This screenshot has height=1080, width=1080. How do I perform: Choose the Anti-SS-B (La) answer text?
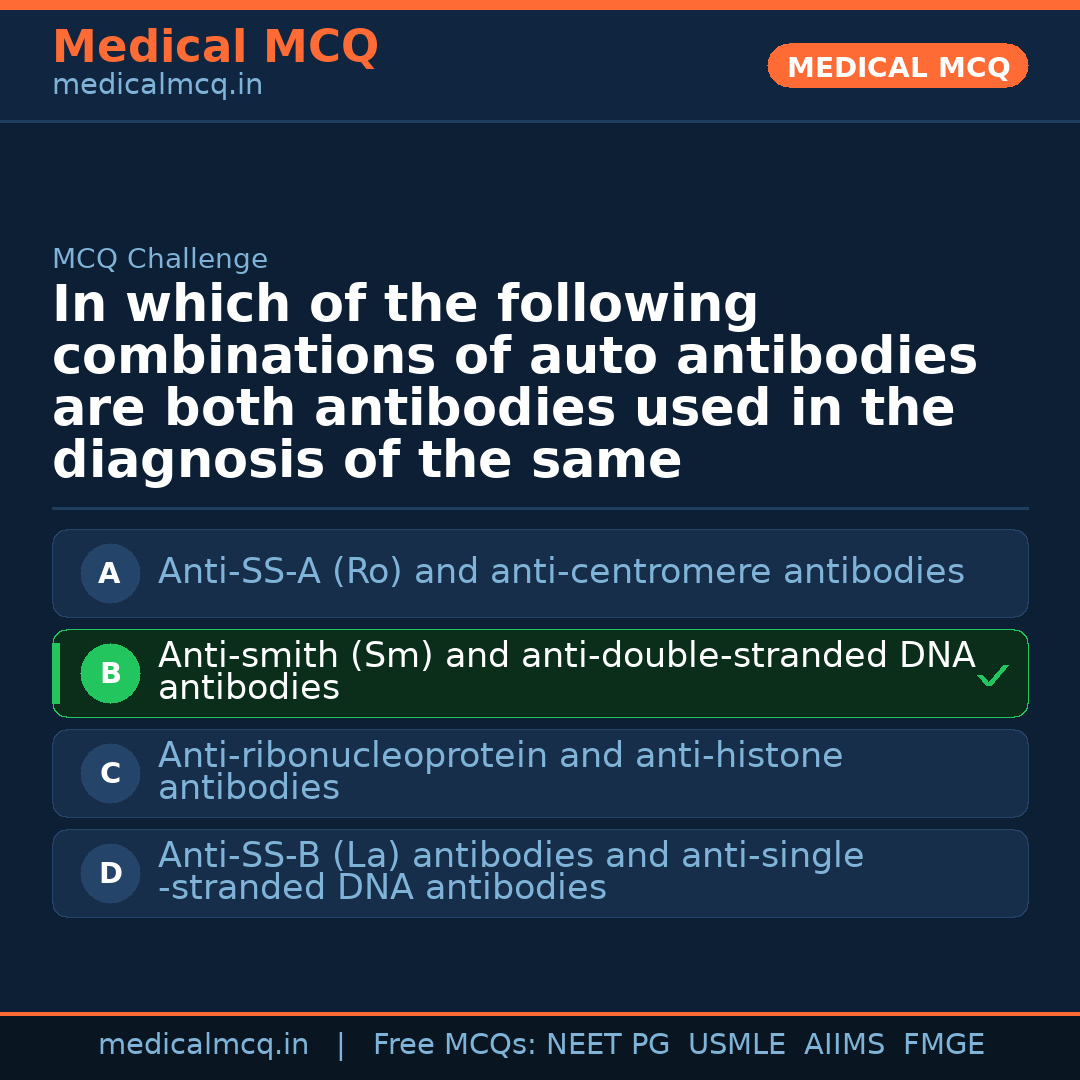point(510,871)
